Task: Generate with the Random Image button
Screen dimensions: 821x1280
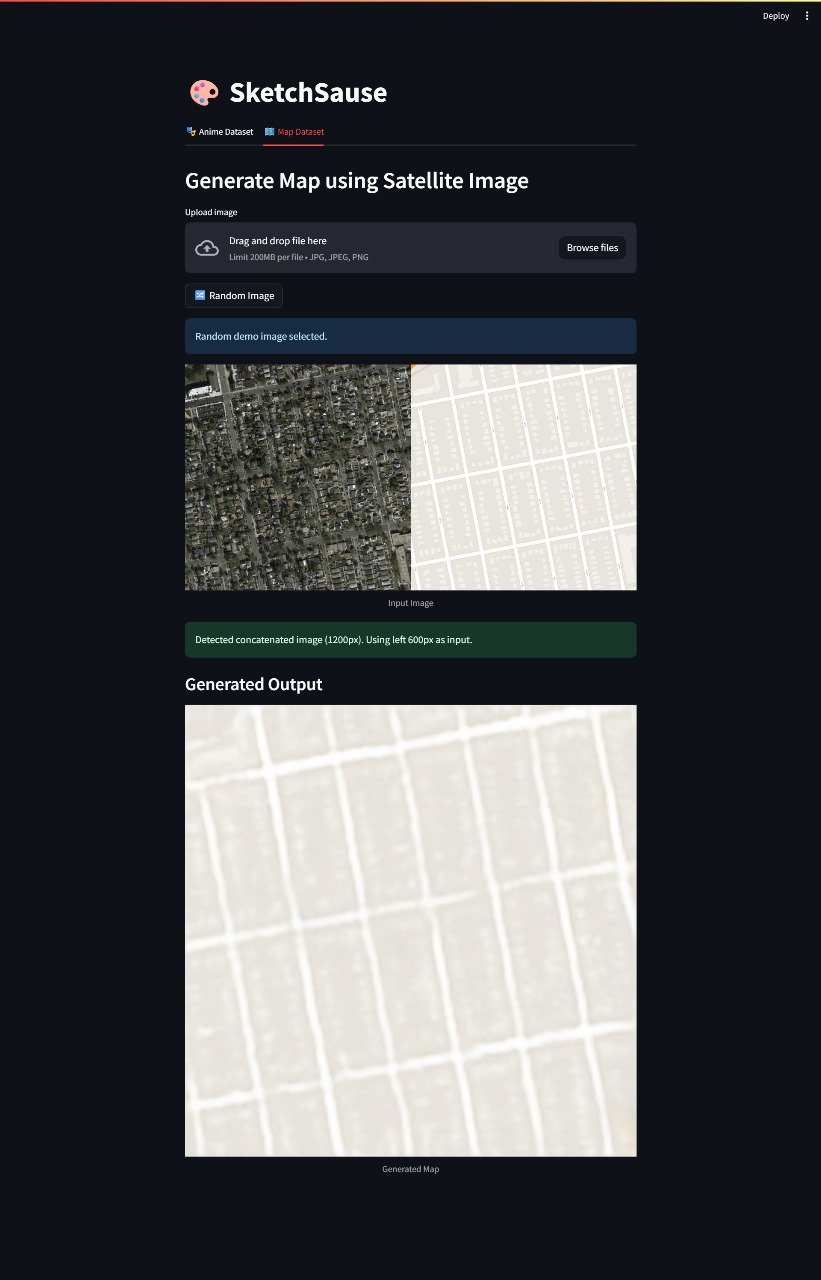Action: [234, 296]
